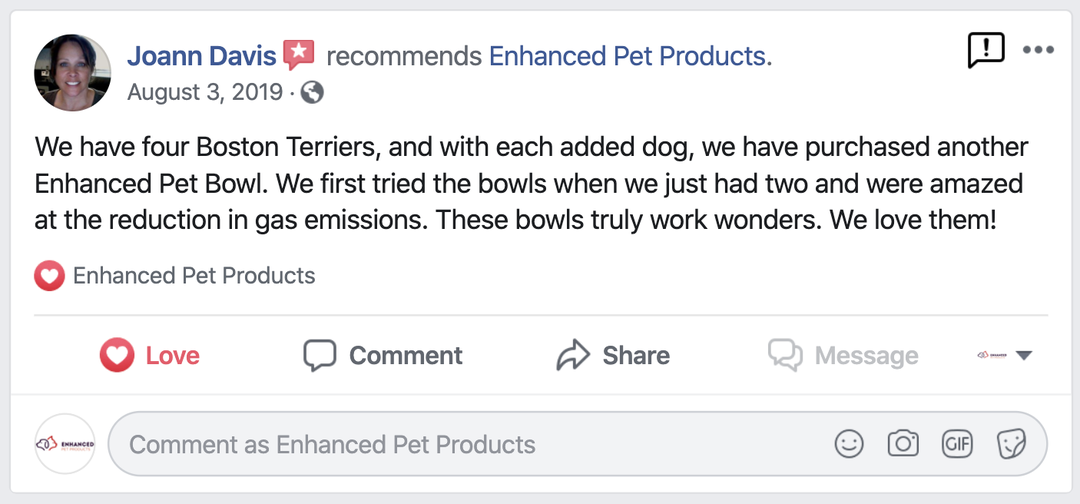
Task: Open Enhanced Pet Products page link in header
Action: click(630, 56)
